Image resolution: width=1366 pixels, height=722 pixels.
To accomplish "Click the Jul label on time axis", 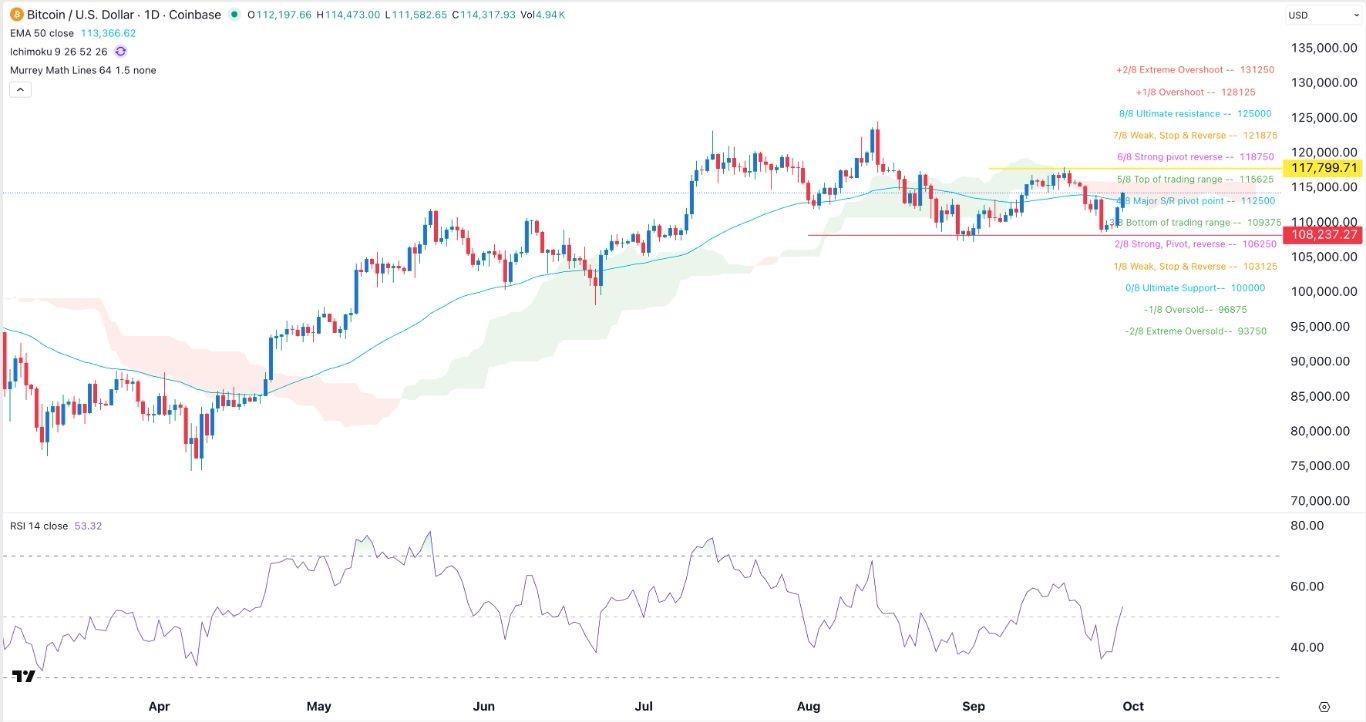I will [x=643, y=706].
